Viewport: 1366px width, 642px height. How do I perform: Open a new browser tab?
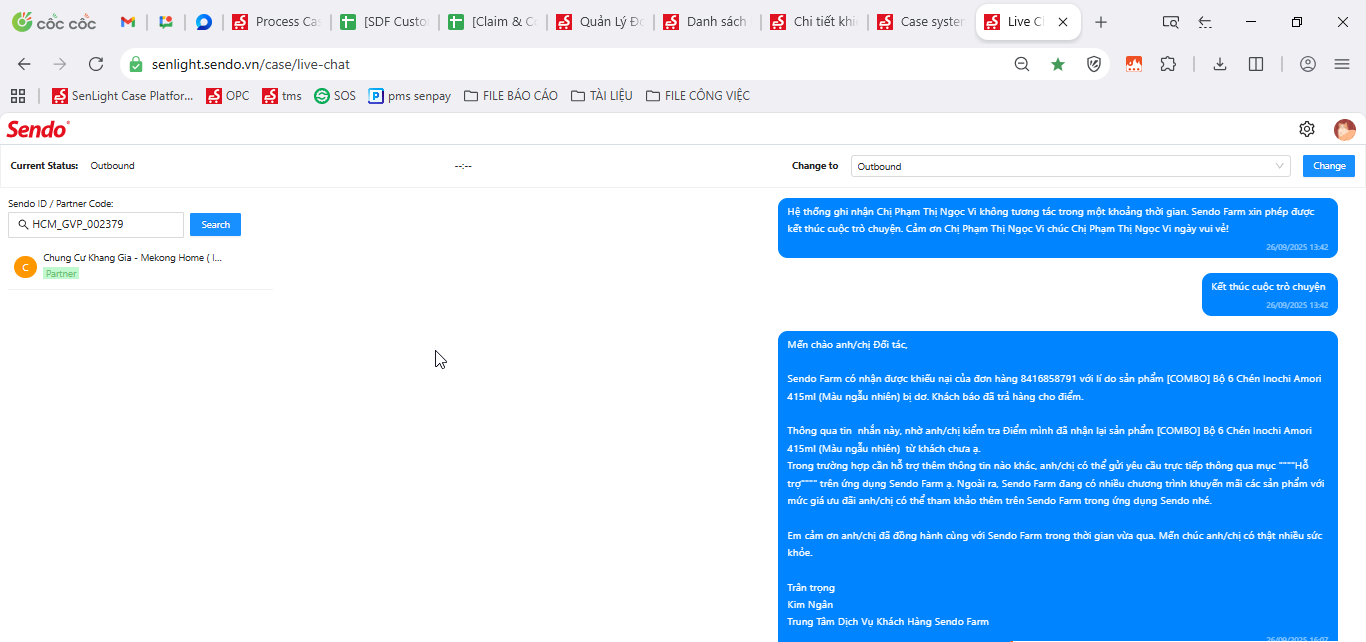[x=1101, y=22]
